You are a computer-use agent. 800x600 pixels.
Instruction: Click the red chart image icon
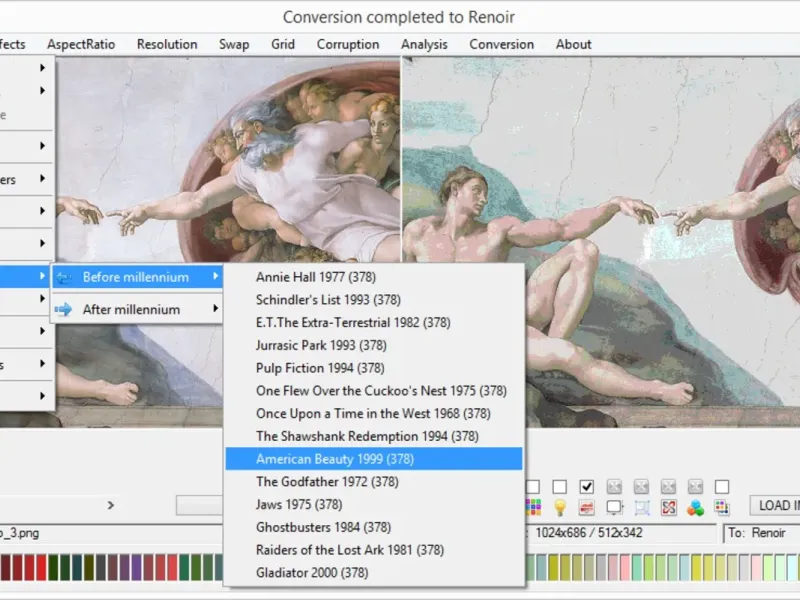click(x=587, y=507)
